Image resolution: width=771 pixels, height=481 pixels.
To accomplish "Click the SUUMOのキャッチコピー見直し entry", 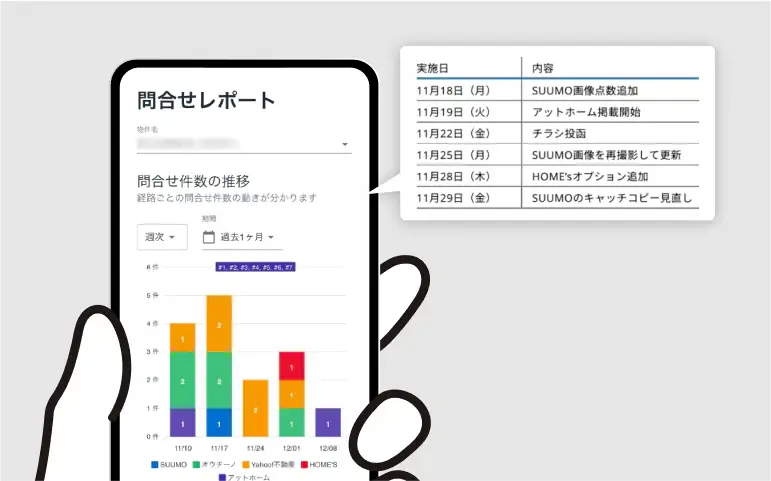I will (556, 198).
